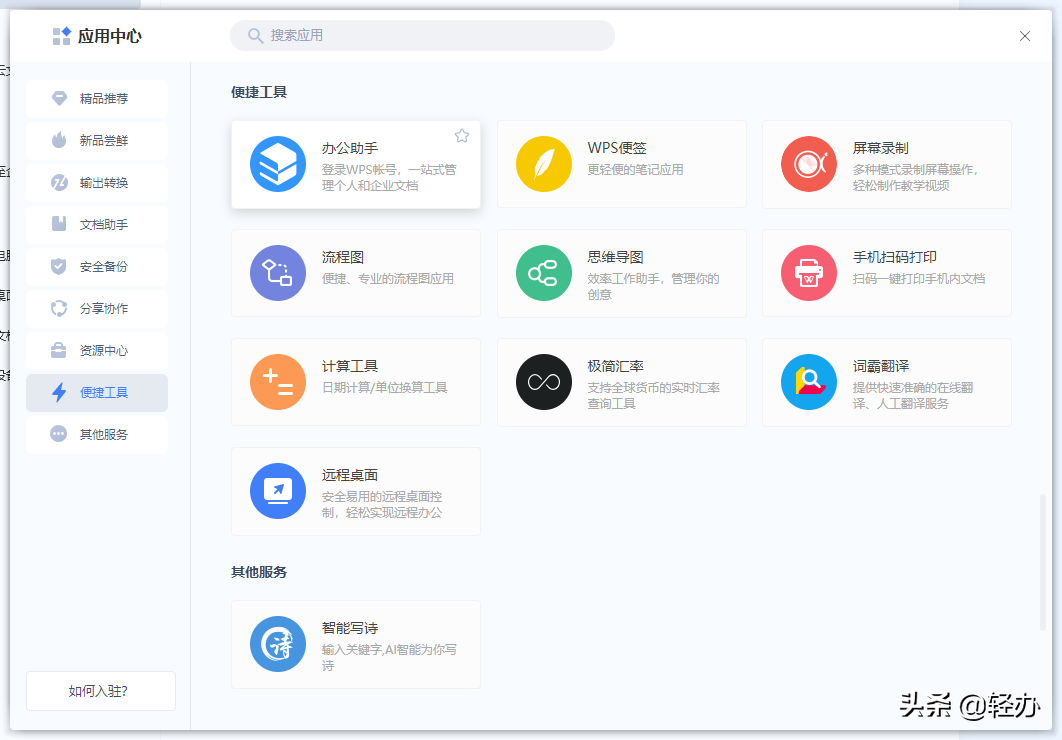Launch the WPS便签 yellow feather icon

(x=543, y=164)
